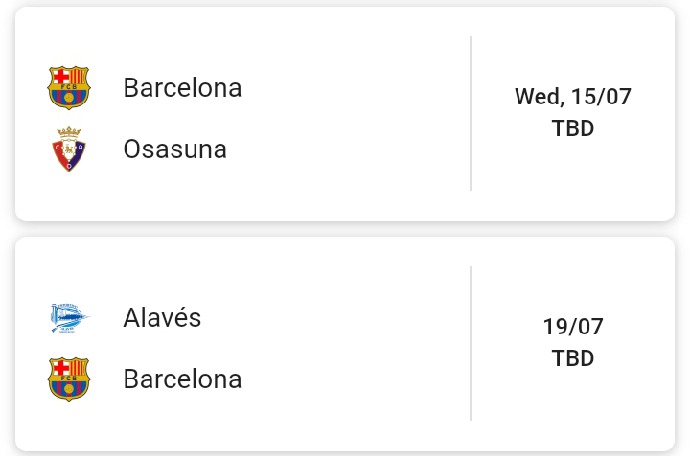
Task: Click Barcelona's crest in the Alavés fixture
Action: click(69, 380)
